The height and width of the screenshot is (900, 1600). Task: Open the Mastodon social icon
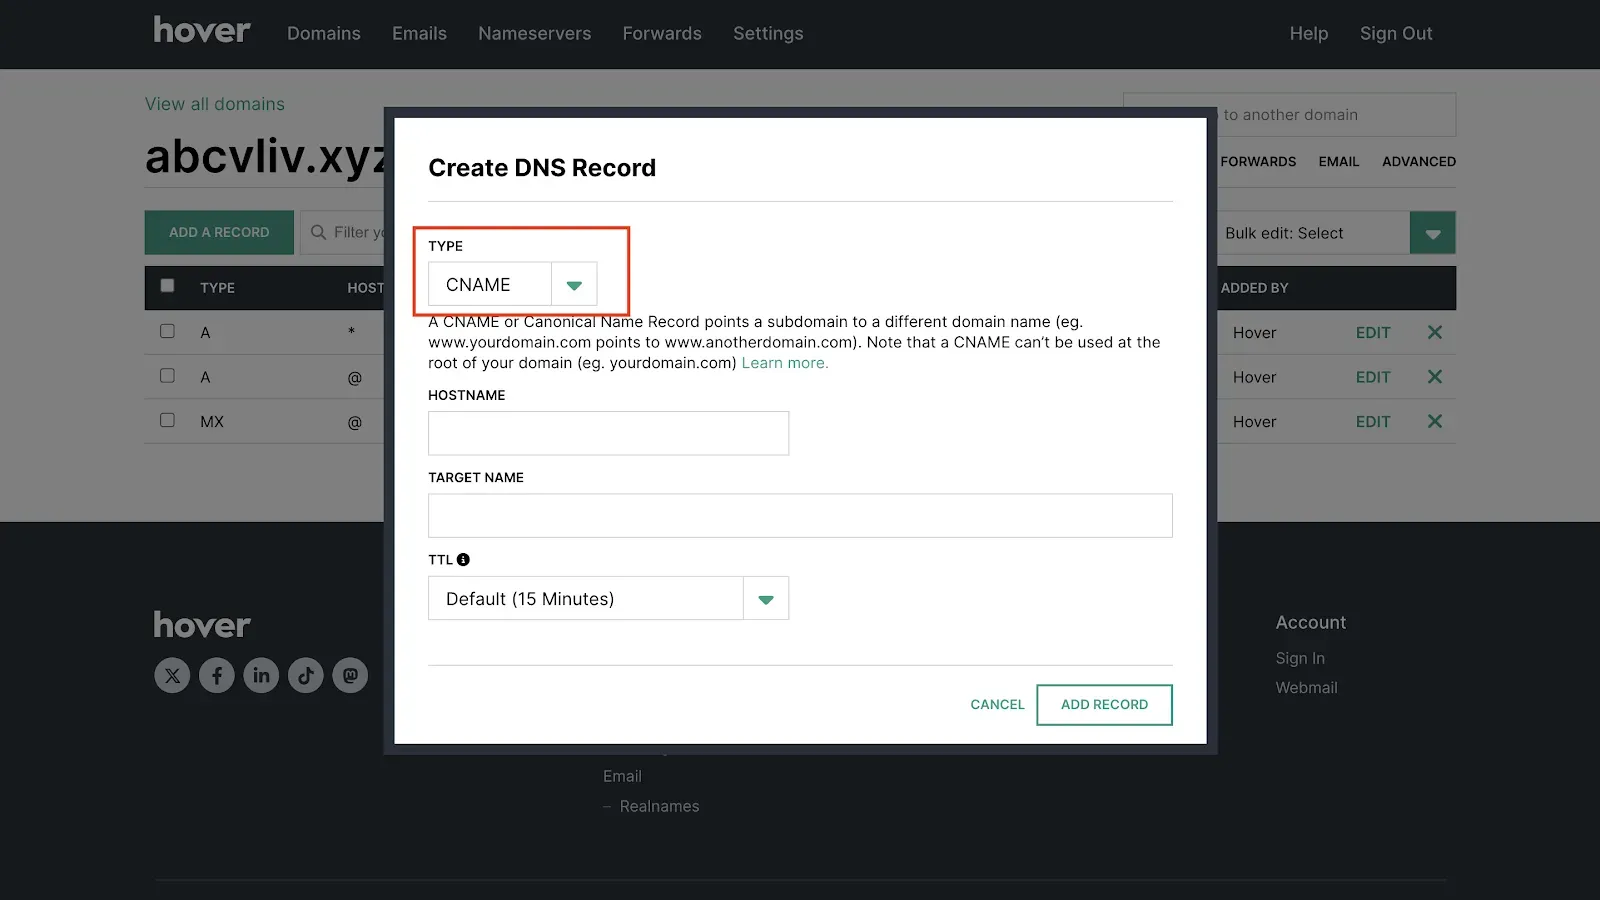pos(350,675)
